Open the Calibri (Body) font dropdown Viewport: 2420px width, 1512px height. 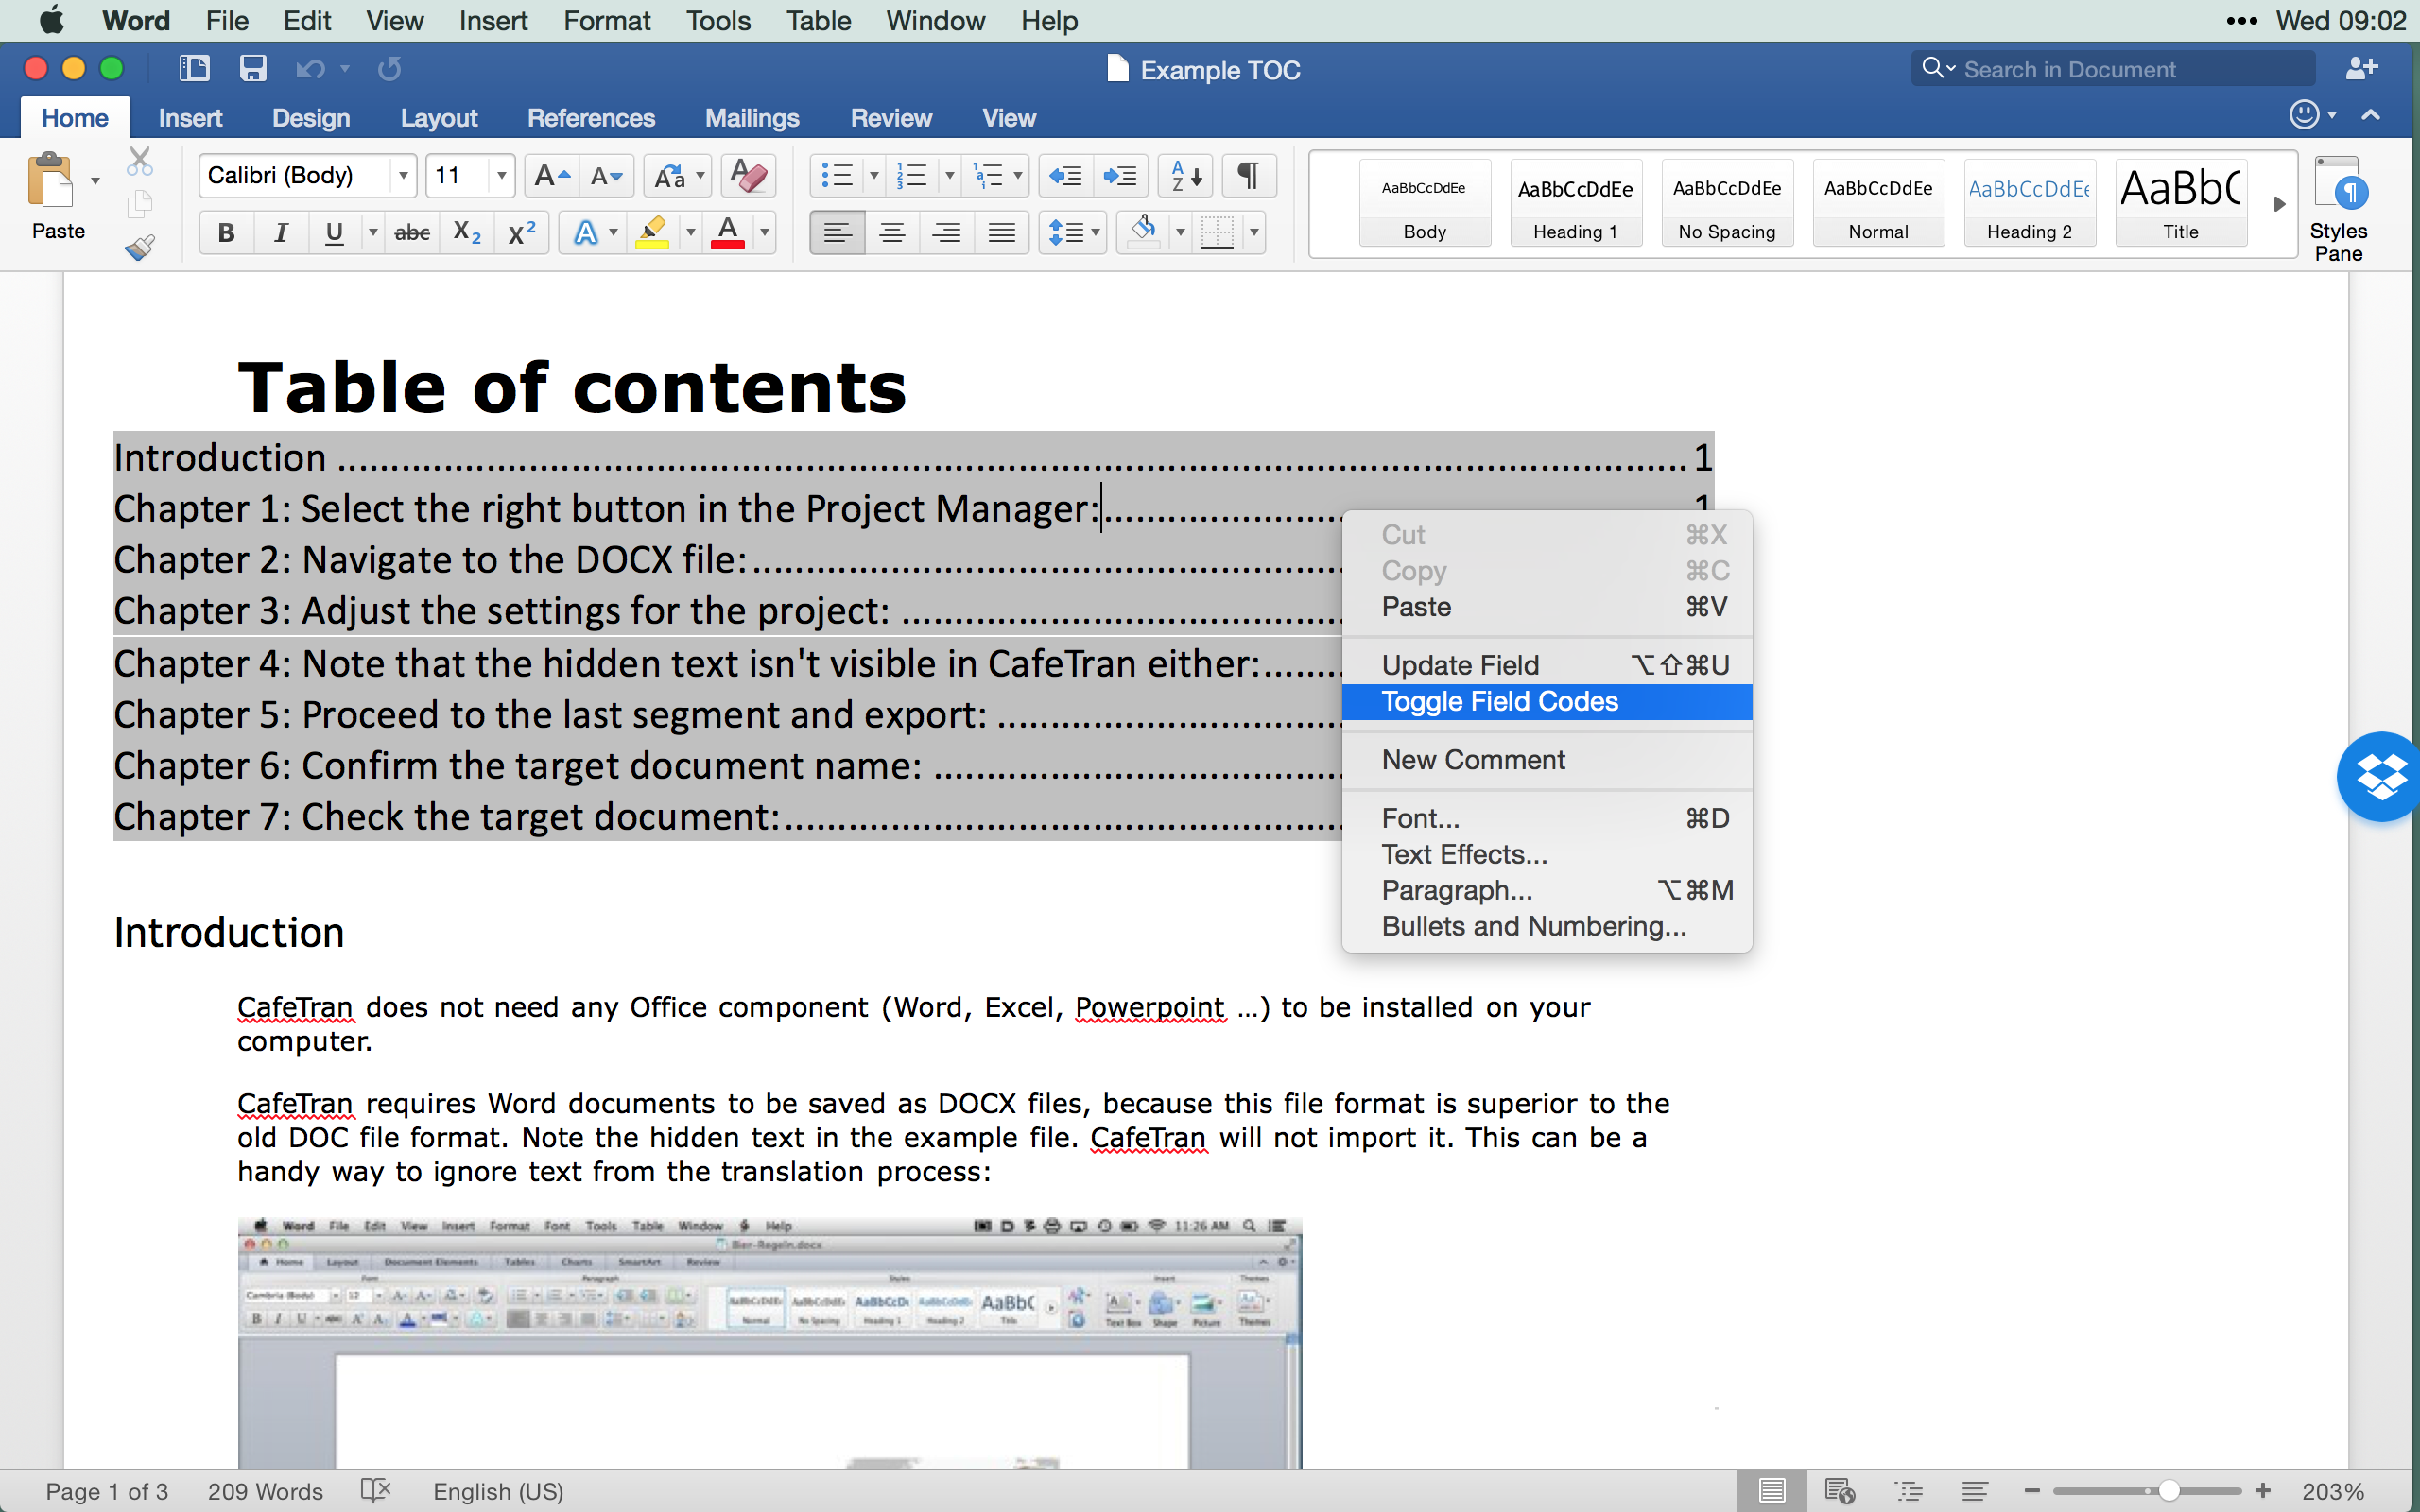402,176
